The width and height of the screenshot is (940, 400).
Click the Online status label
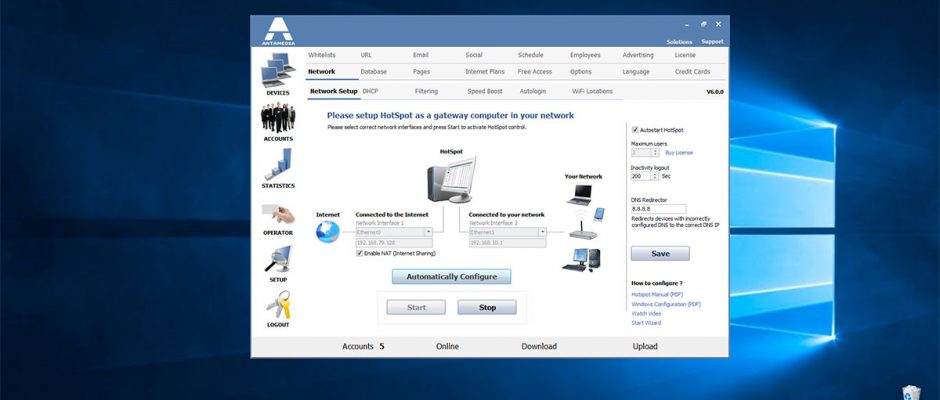point(447,346)
